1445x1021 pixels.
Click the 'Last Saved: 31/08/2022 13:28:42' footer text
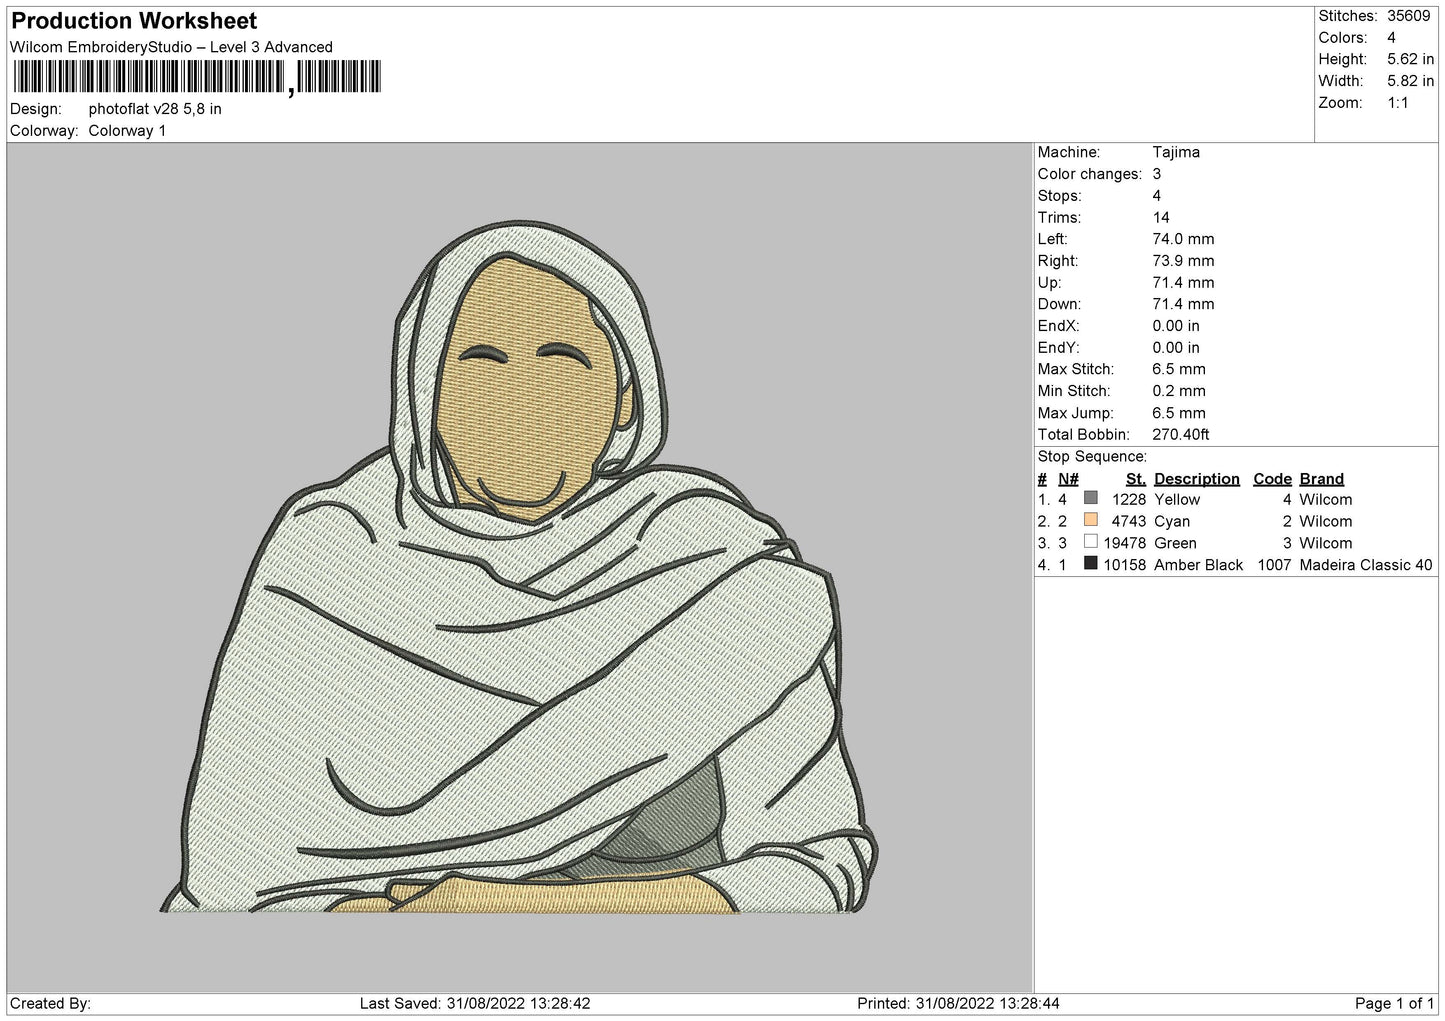pyautogui.click(x=475, y=1003)
